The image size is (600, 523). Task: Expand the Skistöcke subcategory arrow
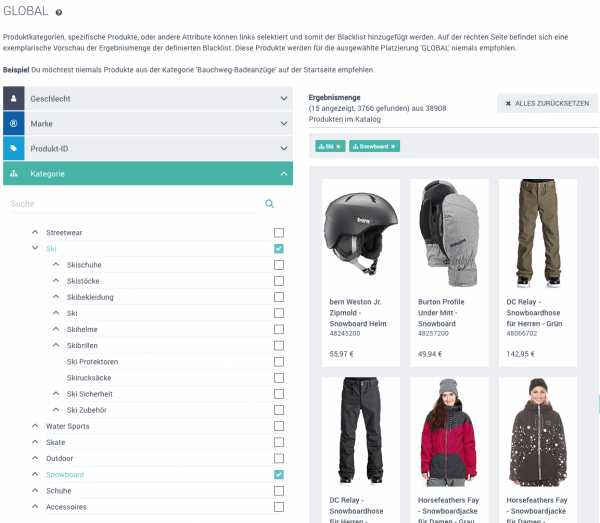click(x=56, y=280)
